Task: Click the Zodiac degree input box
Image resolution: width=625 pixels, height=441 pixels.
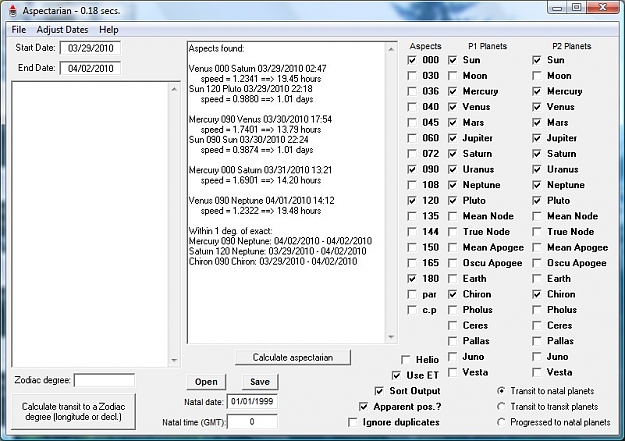Action: coord(104,380)
